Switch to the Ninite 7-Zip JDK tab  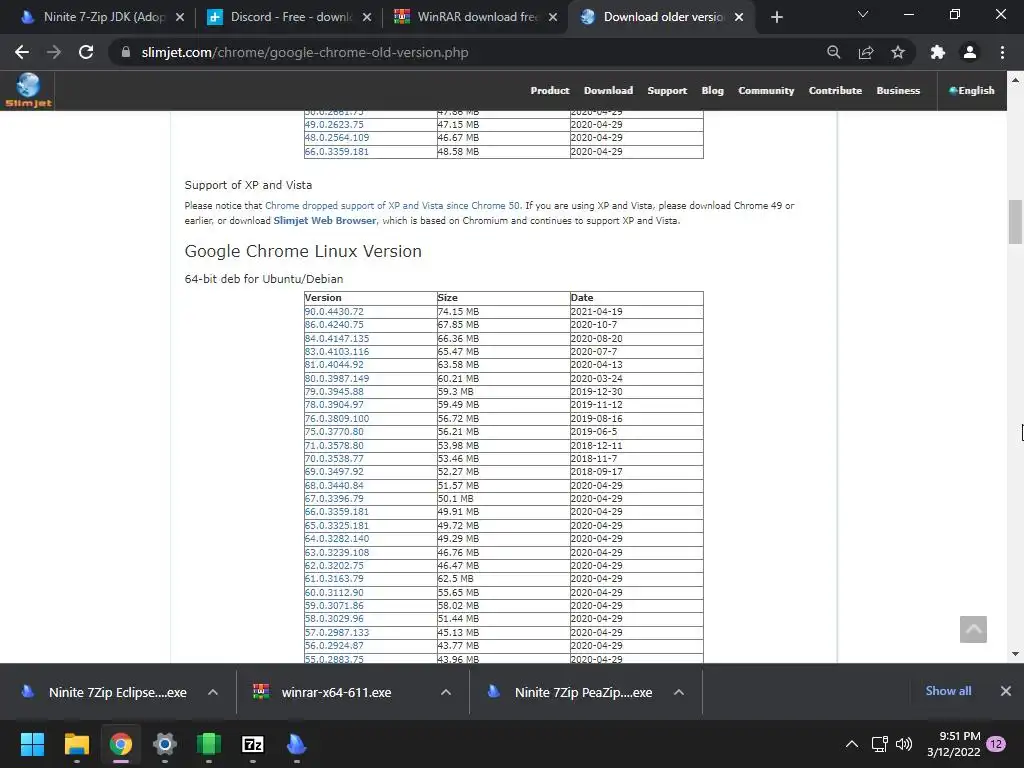click(x=101, y=17)
